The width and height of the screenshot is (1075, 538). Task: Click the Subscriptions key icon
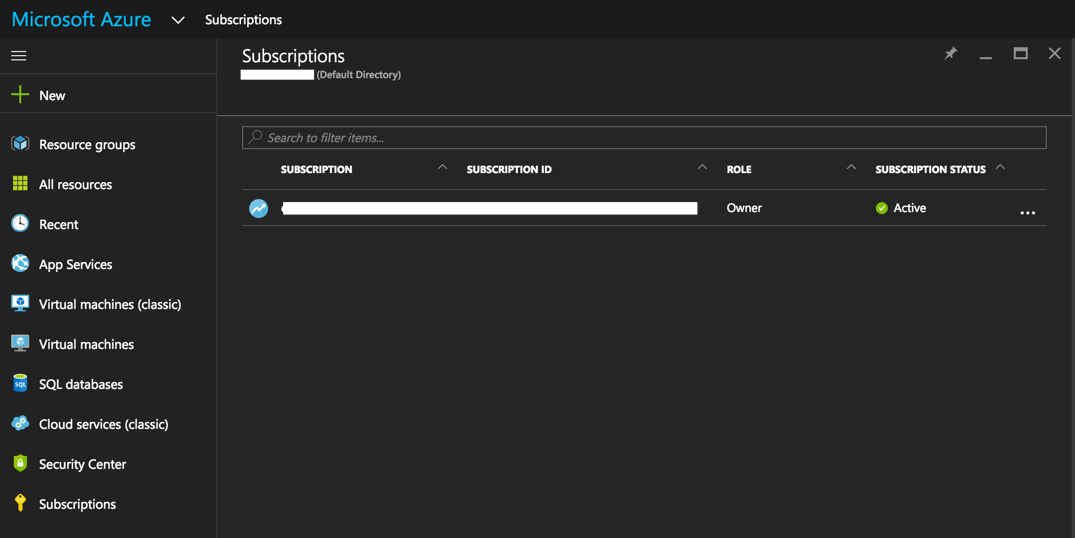click(20, 504)
